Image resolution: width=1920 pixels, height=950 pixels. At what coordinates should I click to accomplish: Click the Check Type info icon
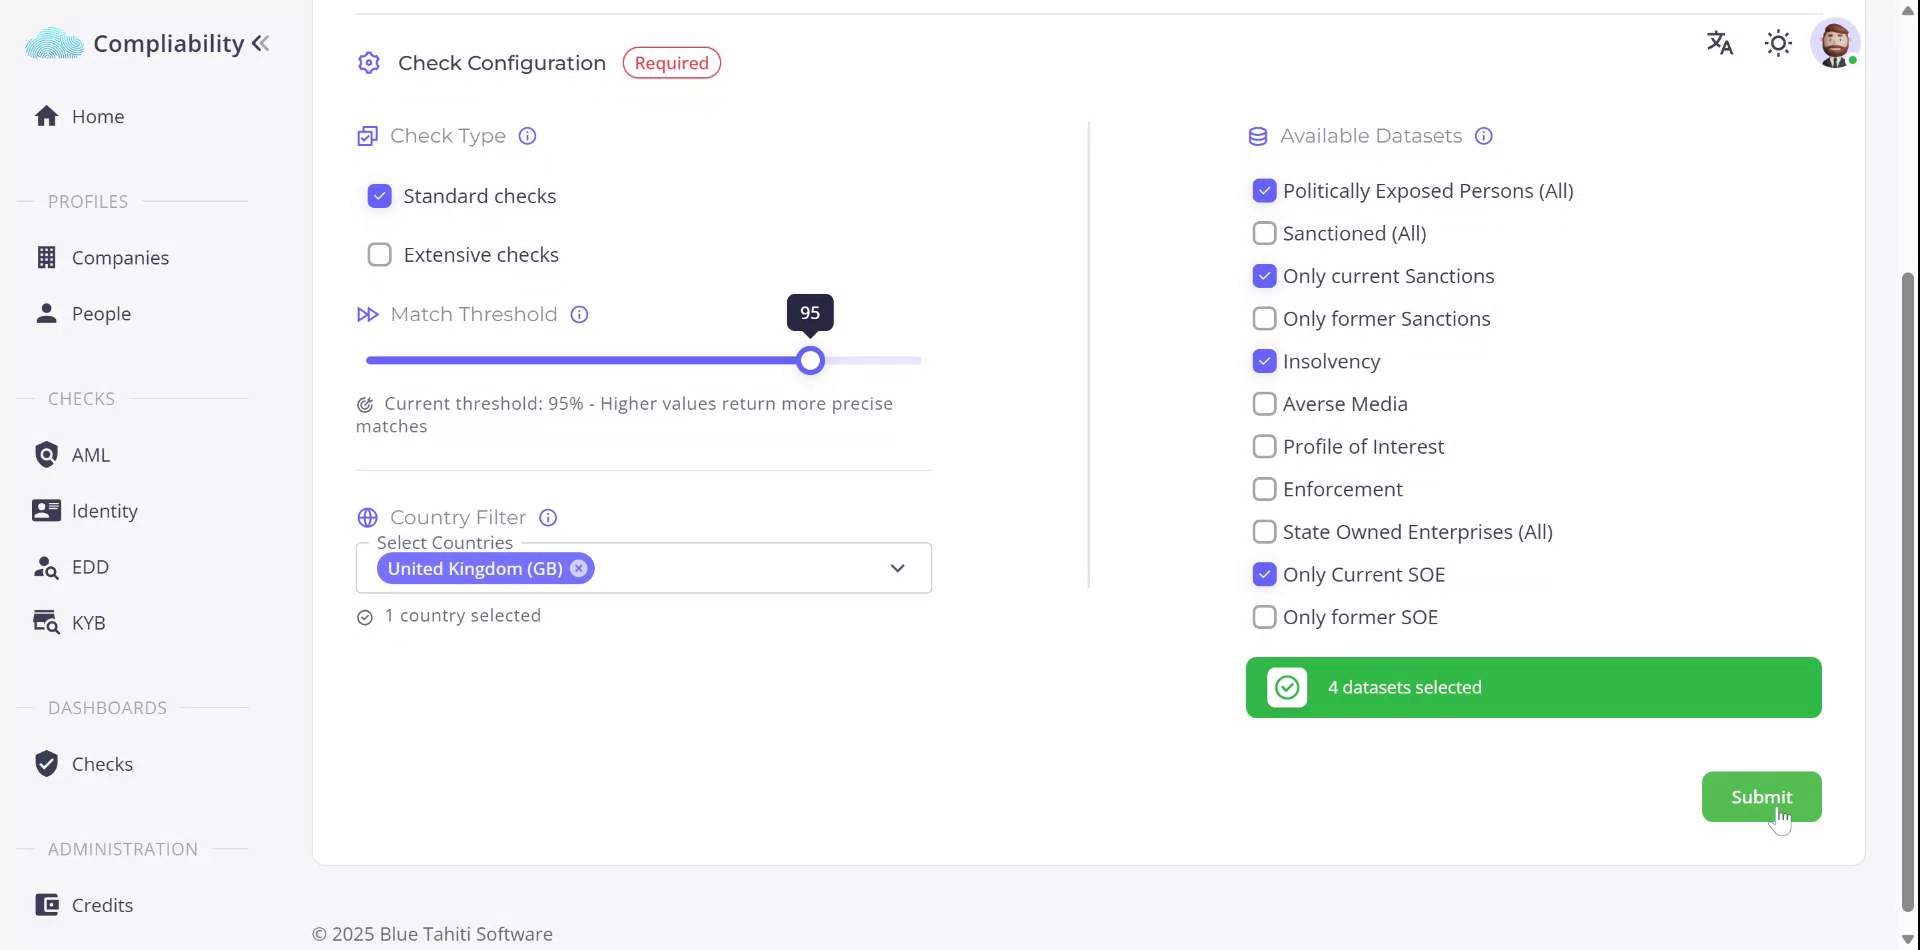coord(527,136)
